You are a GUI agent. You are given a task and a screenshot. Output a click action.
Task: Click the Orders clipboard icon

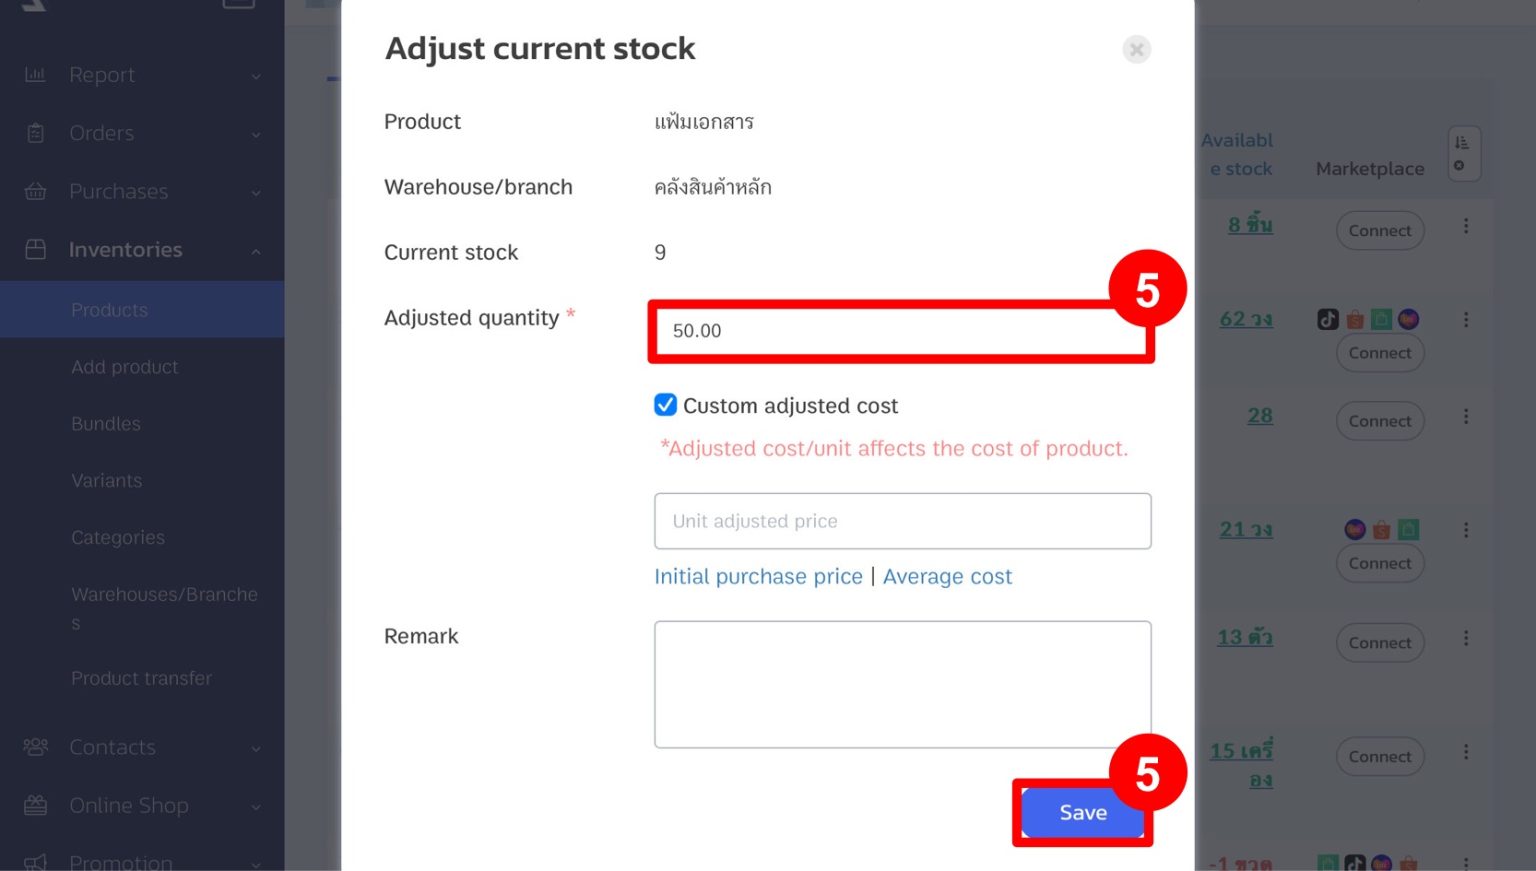tap(36, 132)
